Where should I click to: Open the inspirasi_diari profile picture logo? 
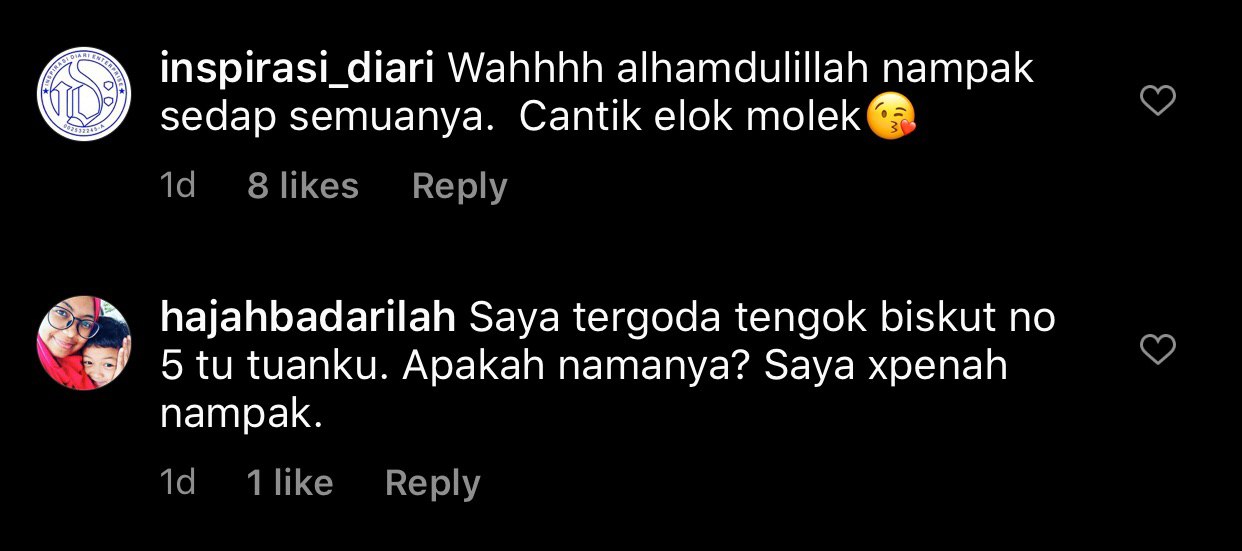pyautogui.click(x=84, y=99)
